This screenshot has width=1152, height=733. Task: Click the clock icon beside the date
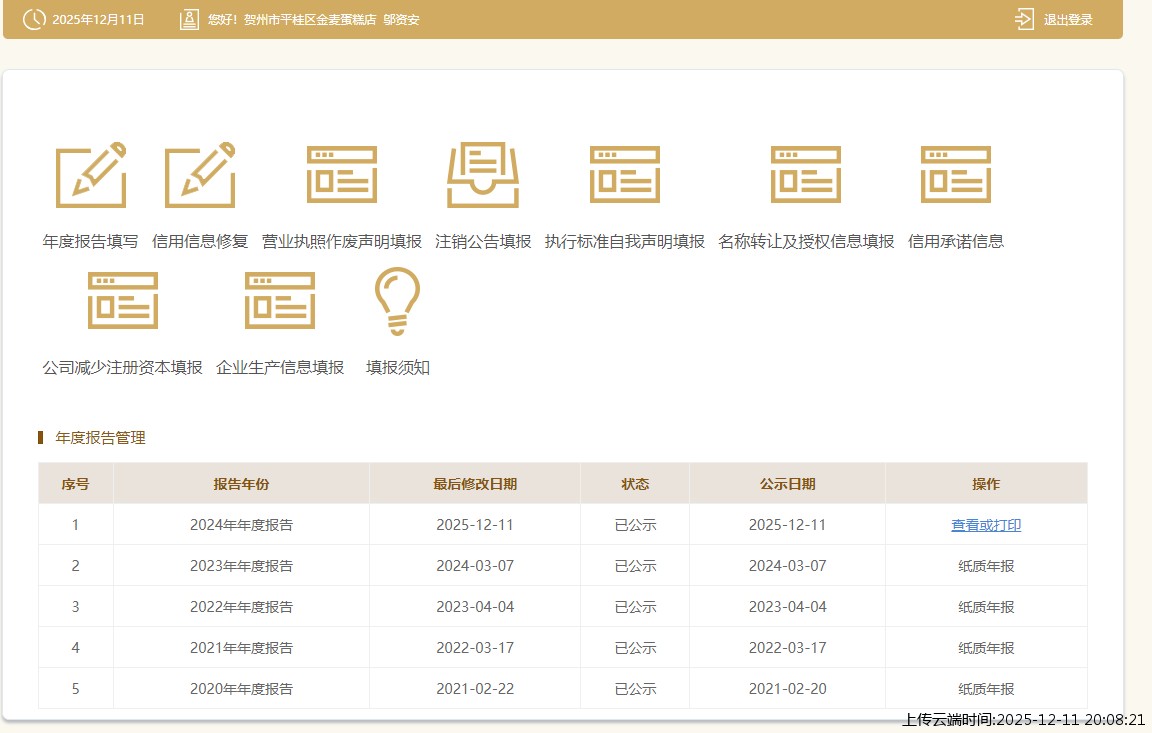[34, 19]
